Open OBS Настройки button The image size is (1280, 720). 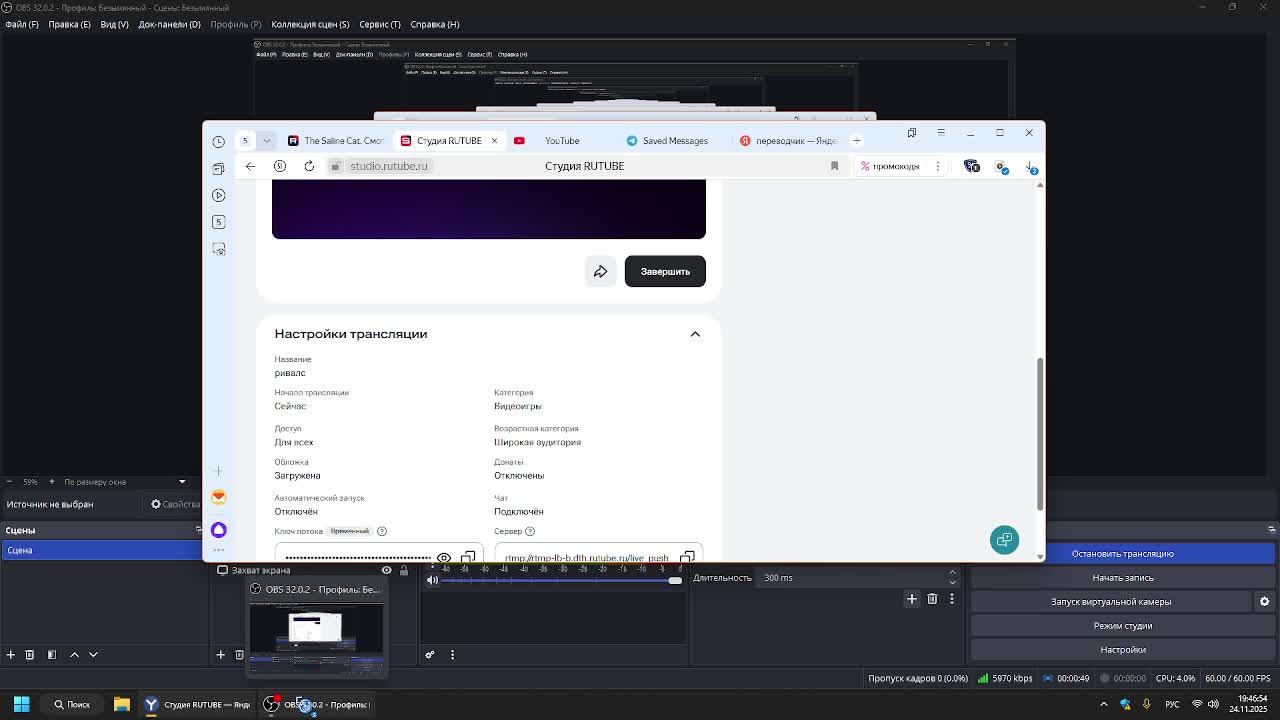(1123, 650)
